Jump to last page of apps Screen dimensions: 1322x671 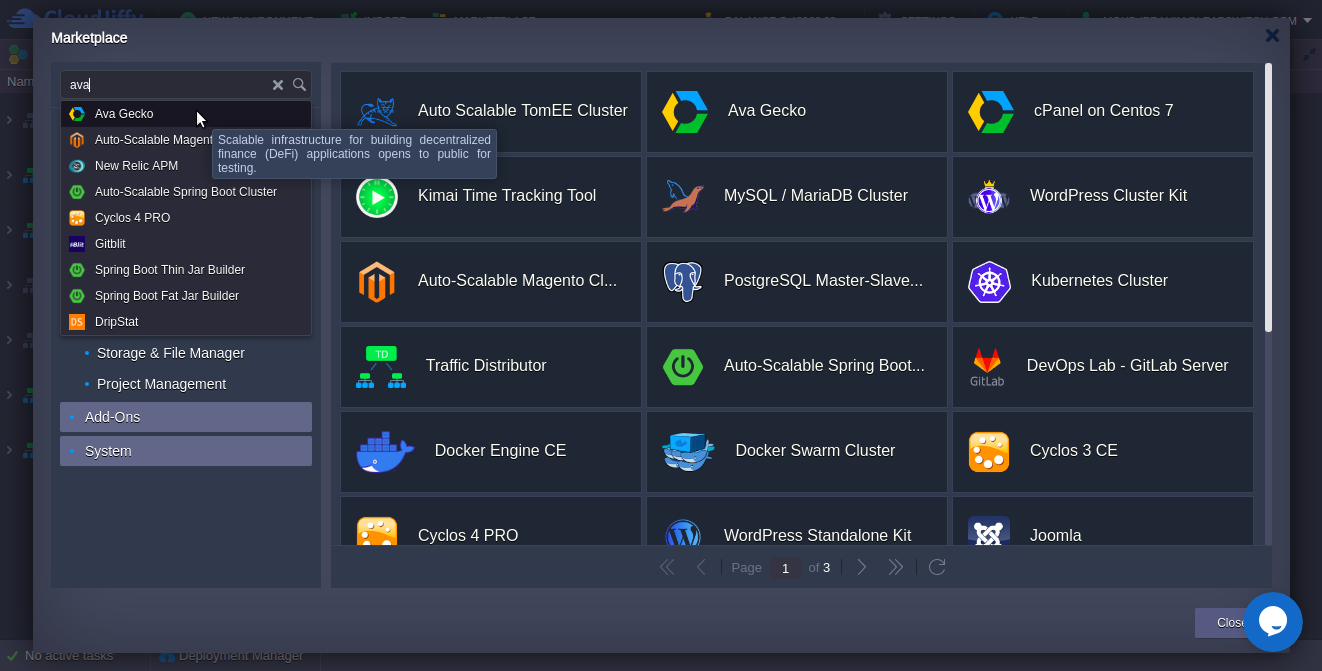896,567
